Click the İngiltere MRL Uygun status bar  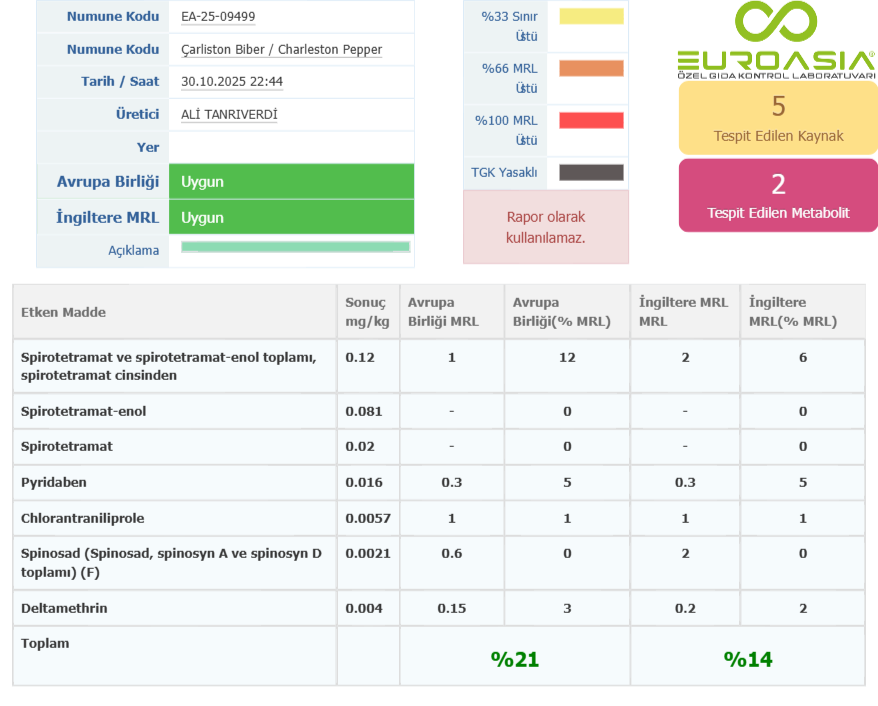point(291,217)
